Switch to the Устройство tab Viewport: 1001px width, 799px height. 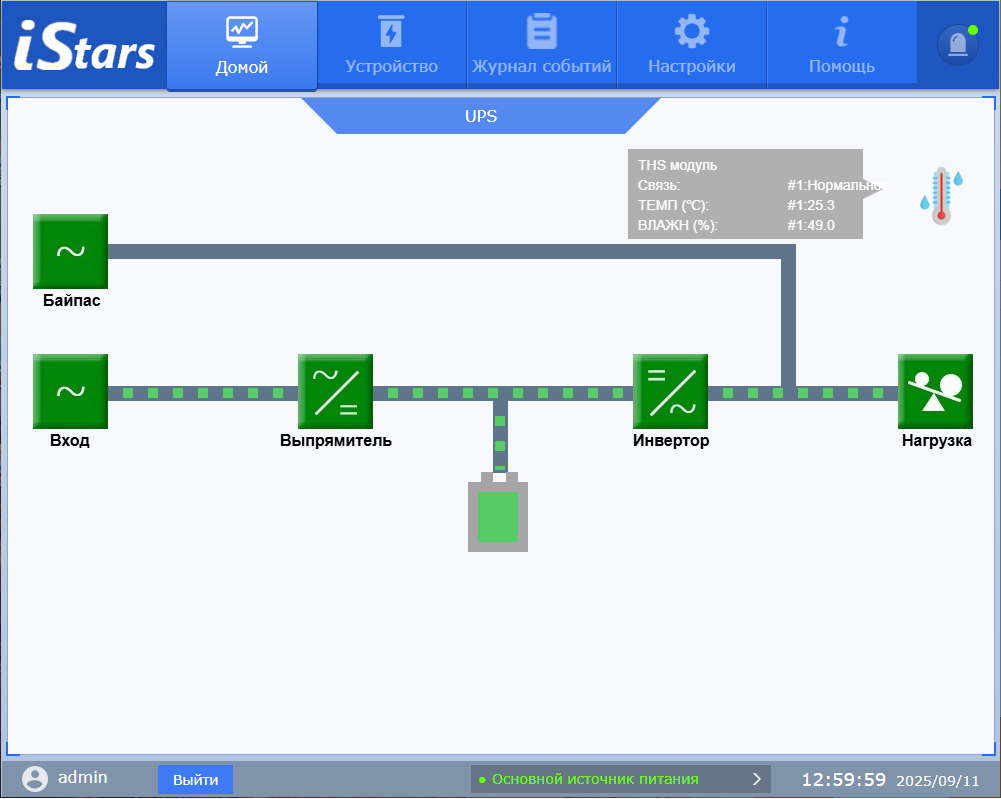[x=392, y=46]
